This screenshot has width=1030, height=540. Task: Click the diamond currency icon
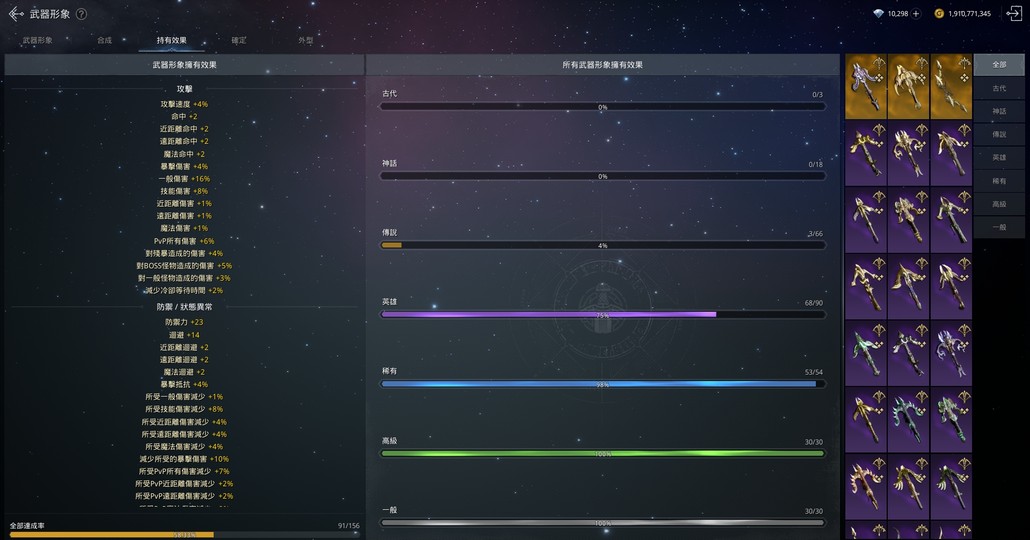[878, 14]
